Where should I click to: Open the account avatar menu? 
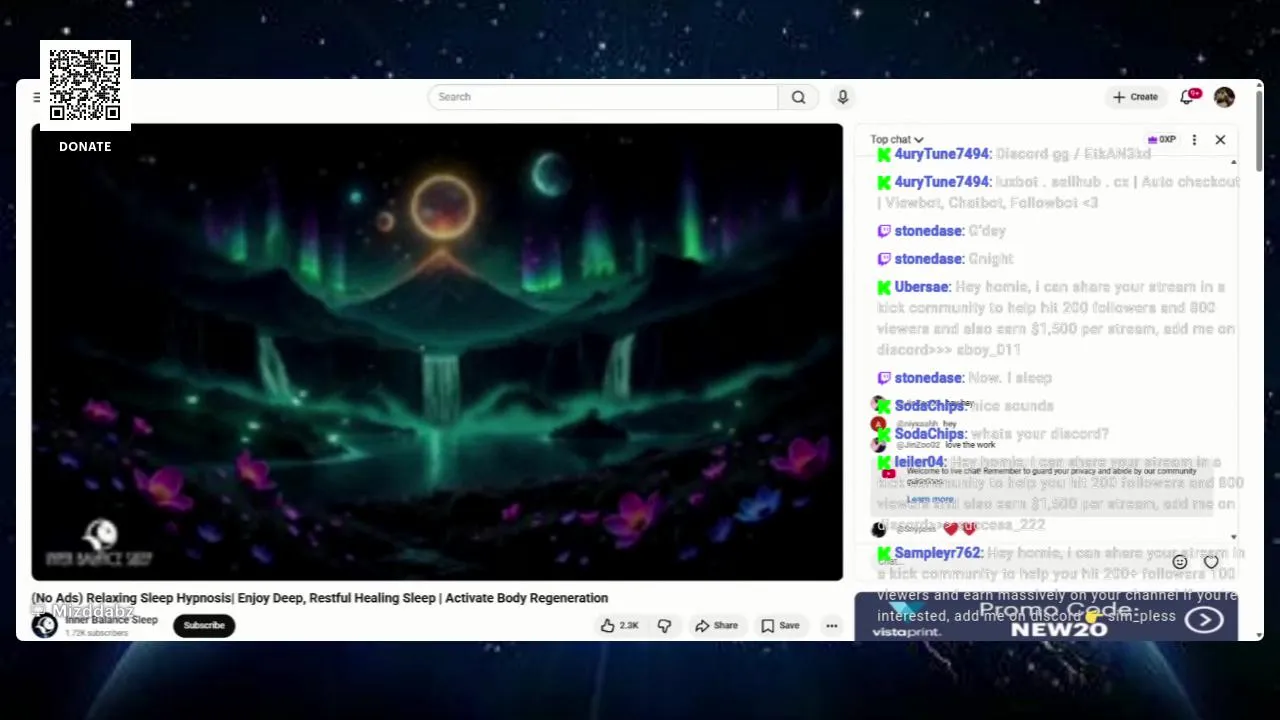1224,97
